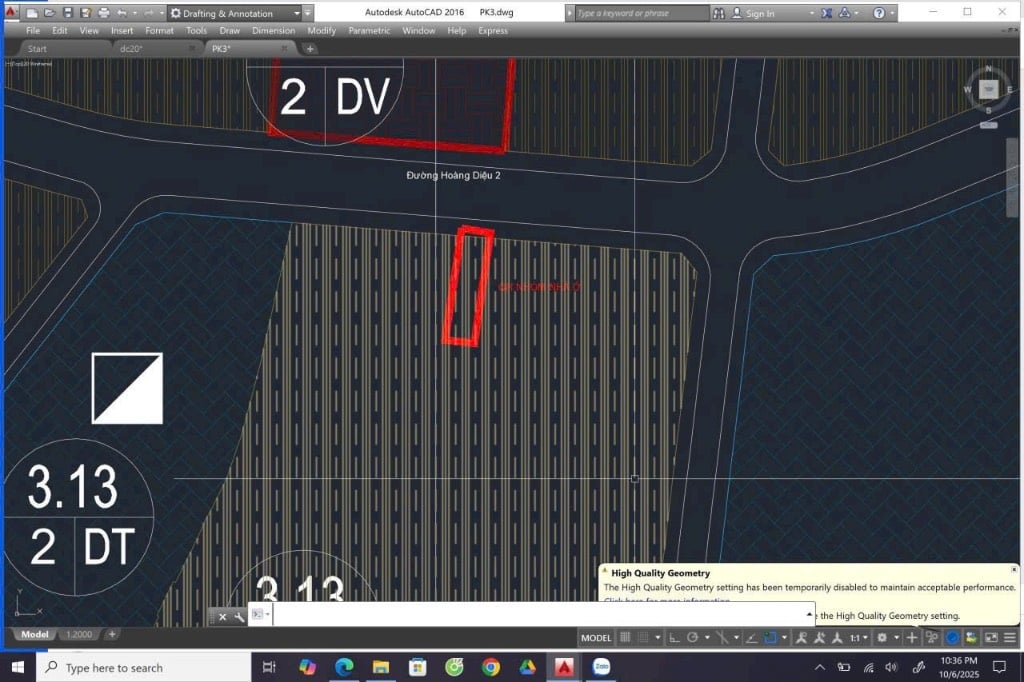Click the ViewCube compass in drawing area
The image size is (1024, 682).
[x=988, y=90]
